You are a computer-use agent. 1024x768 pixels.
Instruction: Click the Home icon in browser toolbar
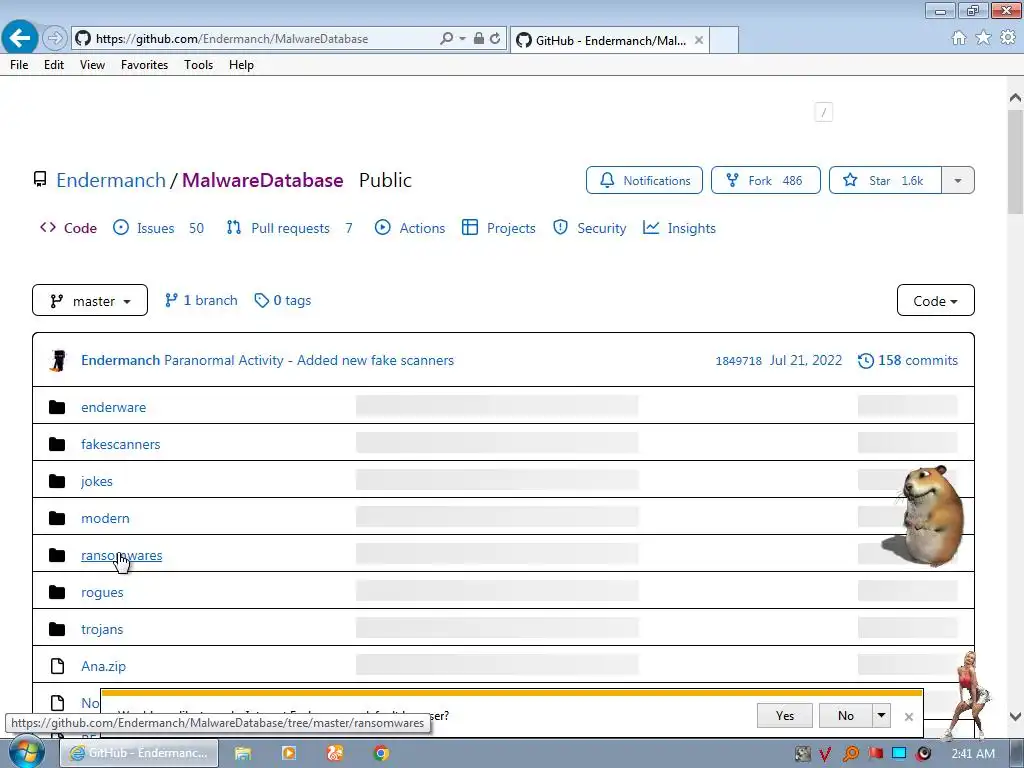[x=959, y=38]
